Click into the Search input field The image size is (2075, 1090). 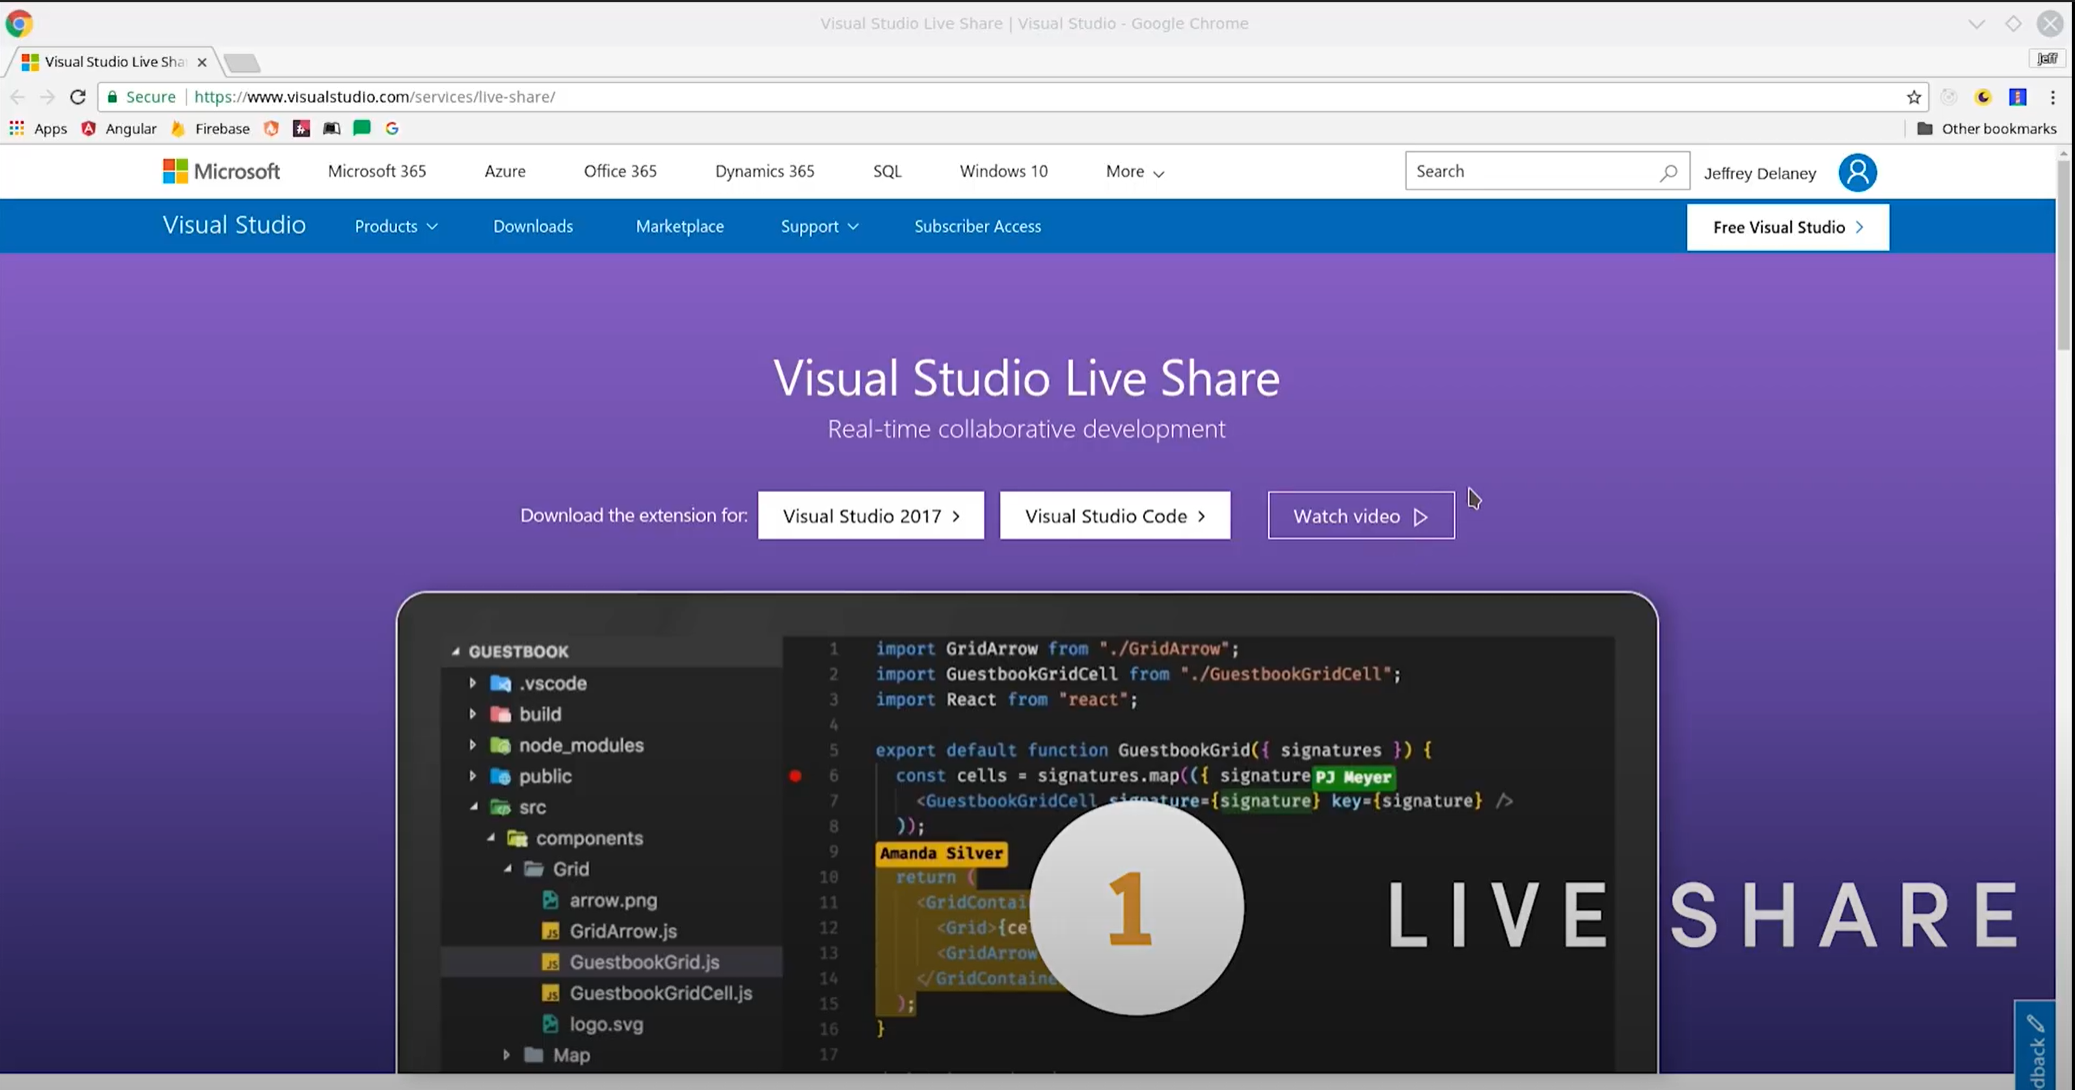pos(1530,171)
